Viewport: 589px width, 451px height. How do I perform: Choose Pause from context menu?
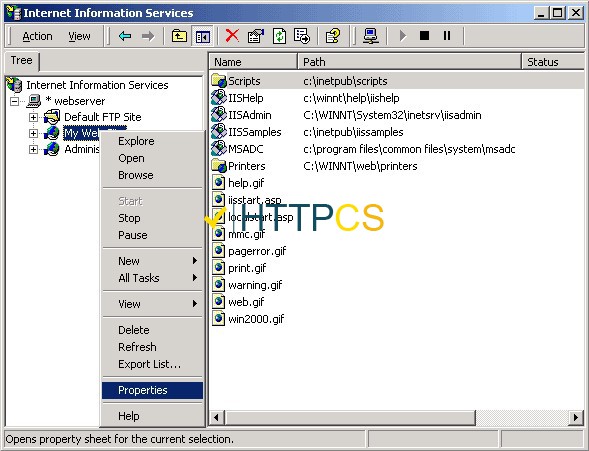(x=133, y=235)
